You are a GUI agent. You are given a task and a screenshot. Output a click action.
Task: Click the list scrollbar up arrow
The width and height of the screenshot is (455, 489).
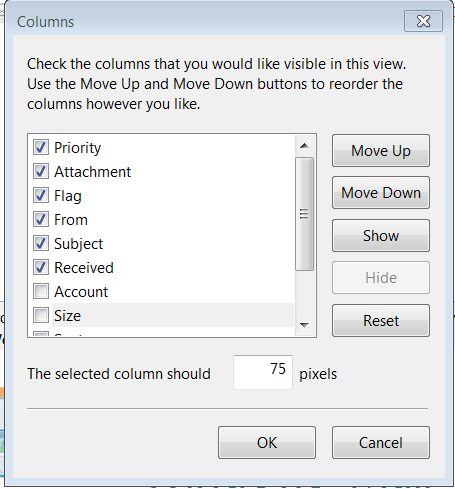pos(304,146)
